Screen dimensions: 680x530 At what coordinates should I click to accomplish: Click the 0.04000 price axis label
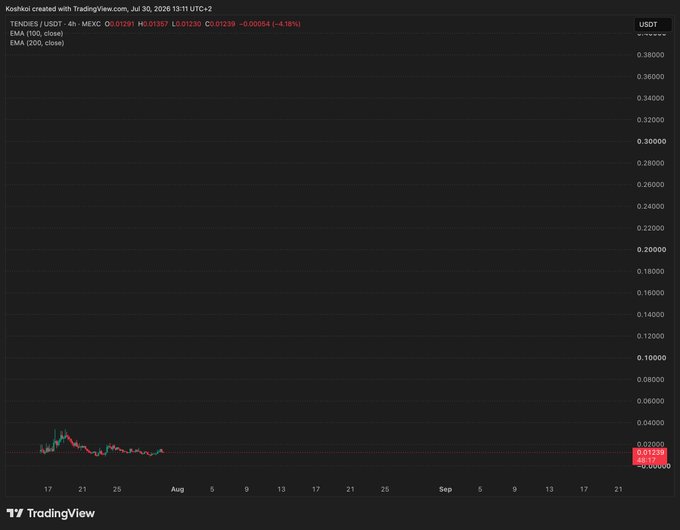pos(650,422)
